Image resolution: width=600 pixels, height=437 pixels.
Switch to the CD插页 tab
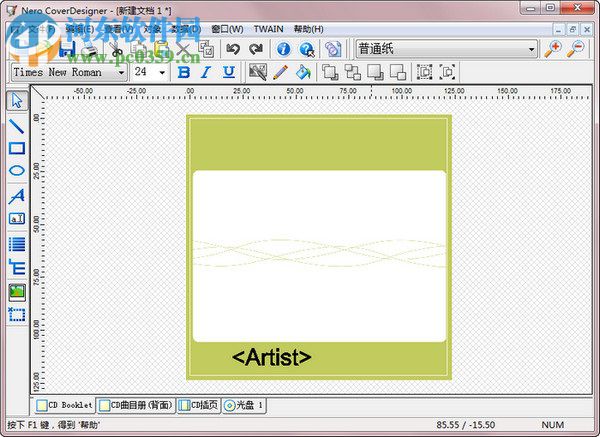(x=199, y=405)
